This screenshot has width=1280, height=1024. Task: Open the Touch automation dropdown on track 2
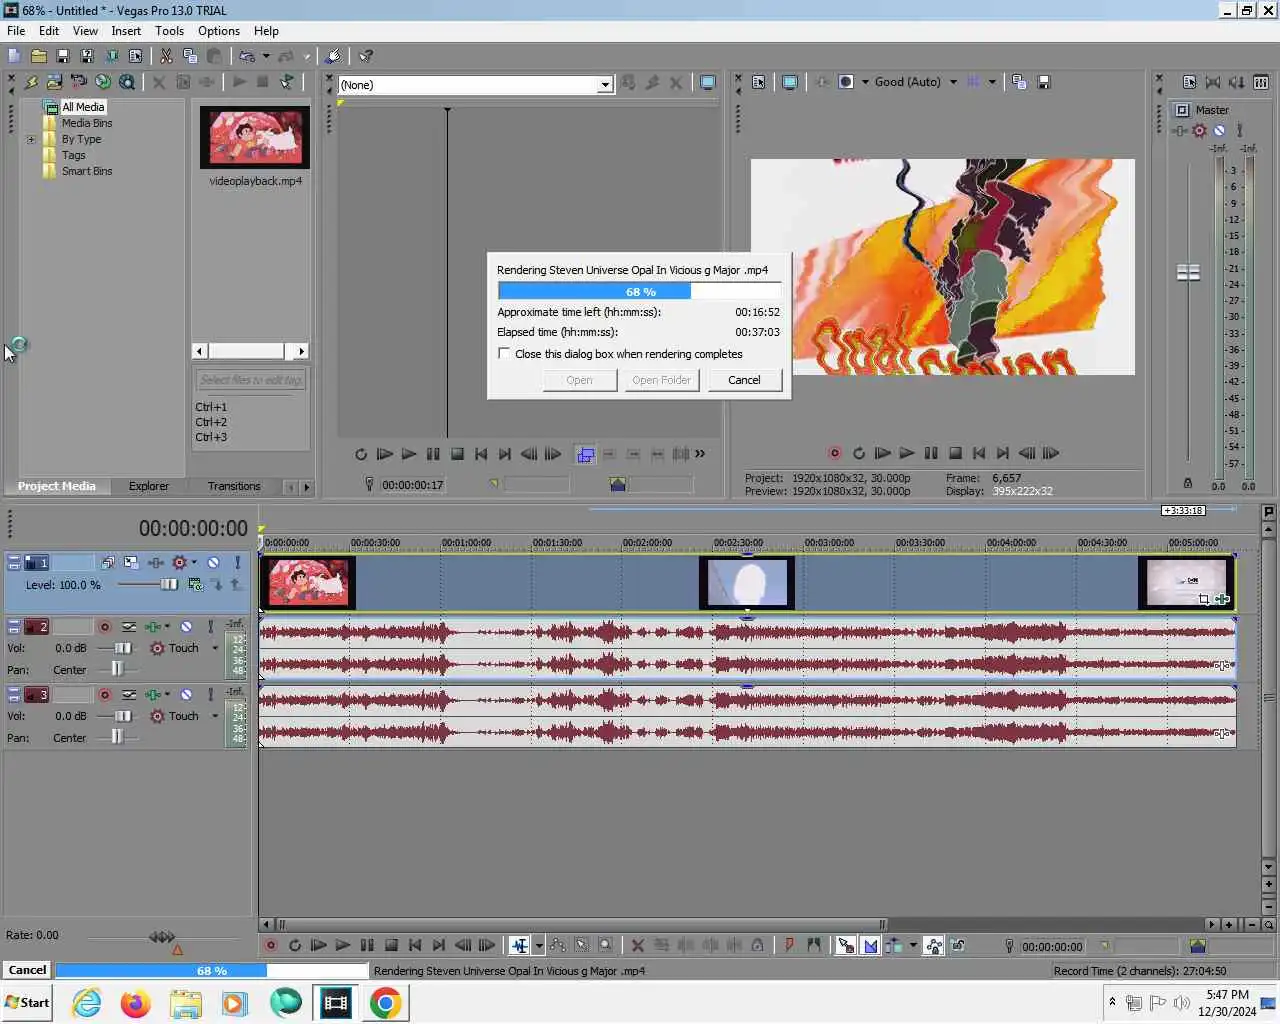click(x=215, y=648)
